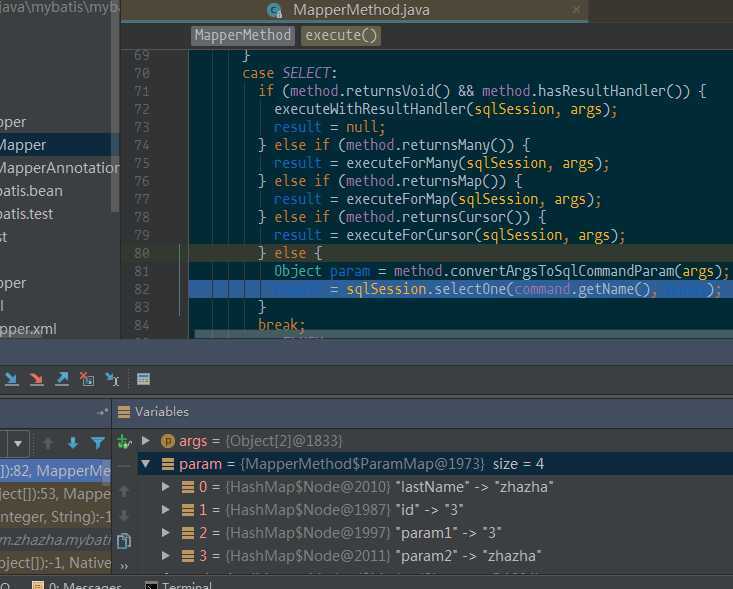Open the thread selector dropdown arrow
This screenshot has height=589, width=733.
18,443
